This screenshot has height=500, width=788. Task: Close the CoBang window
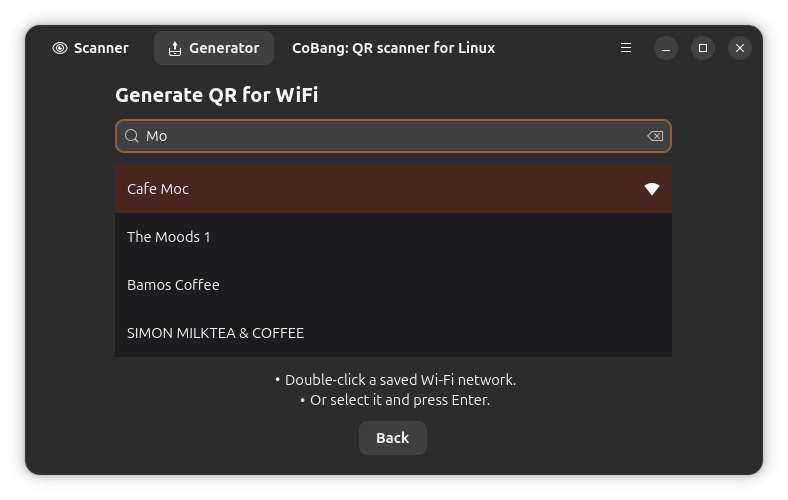(x=740, y=48)
